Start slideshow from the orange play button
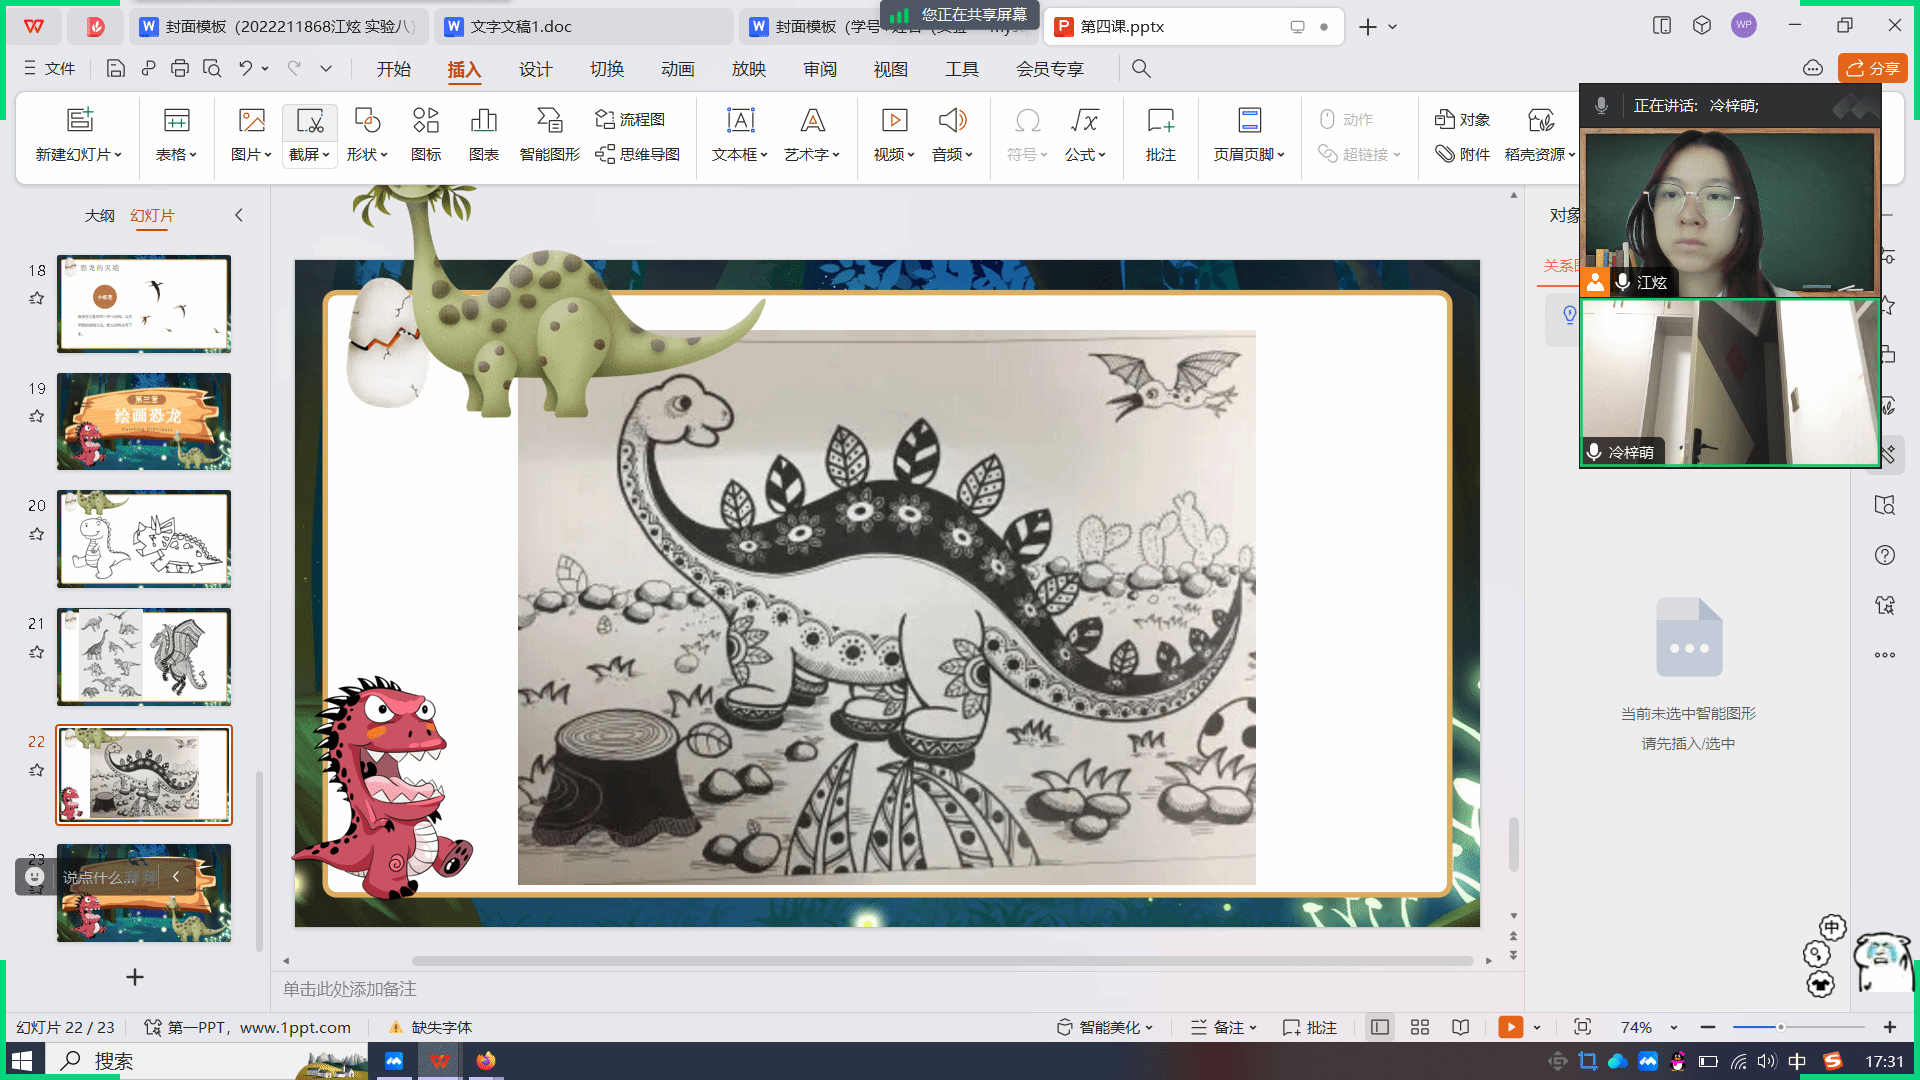This screenshot has height=1080, width=1920. 1510,1027
